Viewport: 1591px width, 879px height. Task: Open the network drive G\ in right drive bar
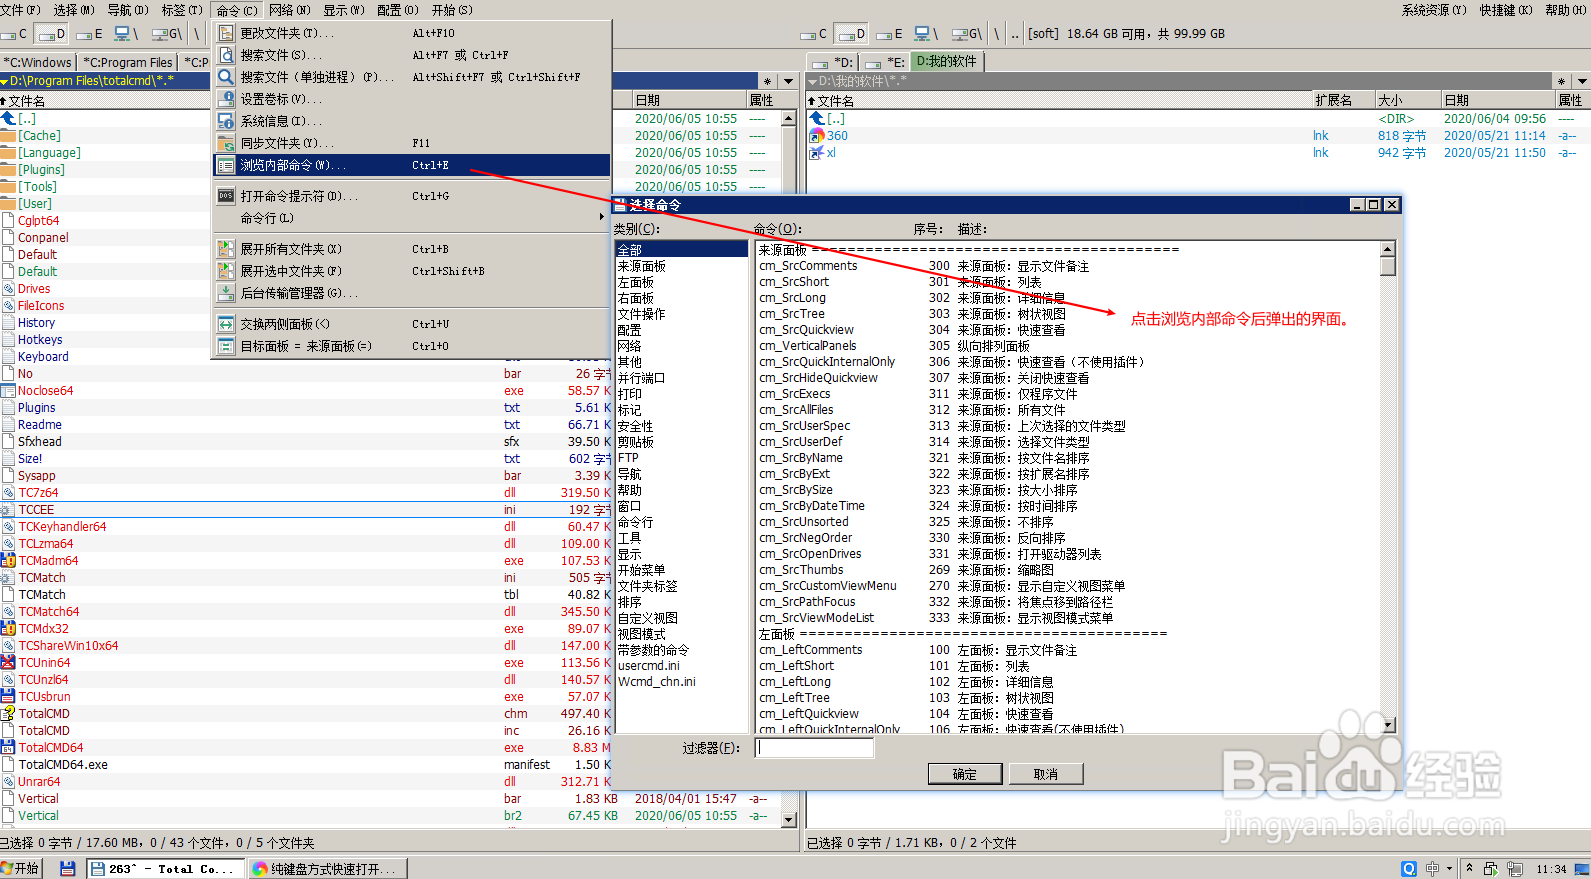[x=966, y=34]
